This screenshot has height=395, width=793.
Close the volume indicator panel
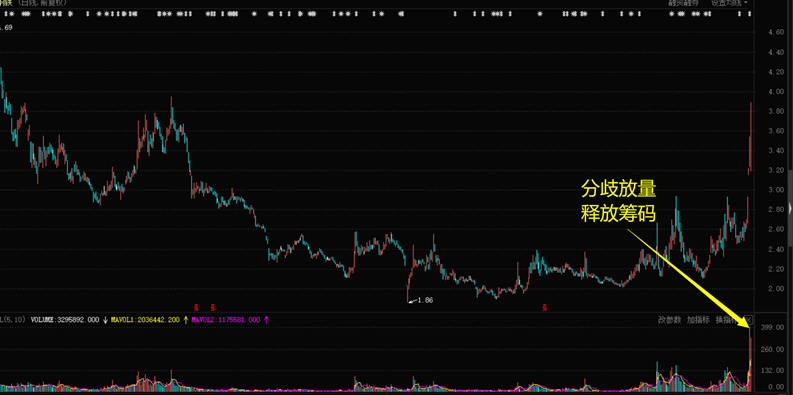click(x=749, y=320)
